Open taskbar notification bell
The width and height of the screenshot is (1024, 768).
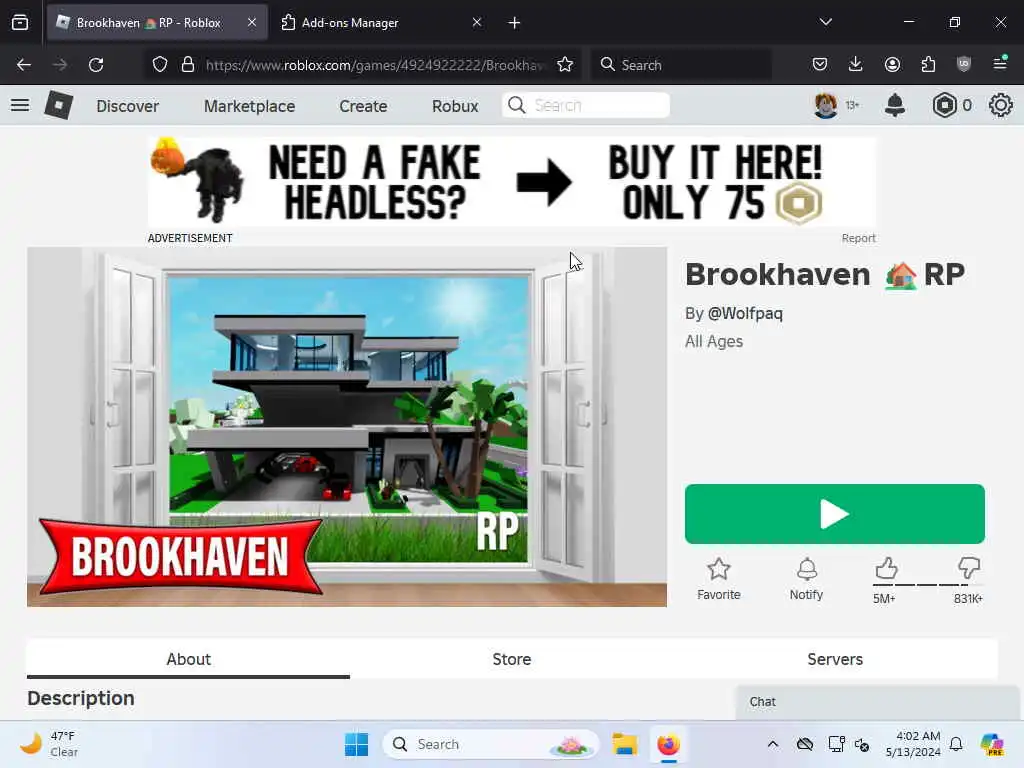pos(956,744)
